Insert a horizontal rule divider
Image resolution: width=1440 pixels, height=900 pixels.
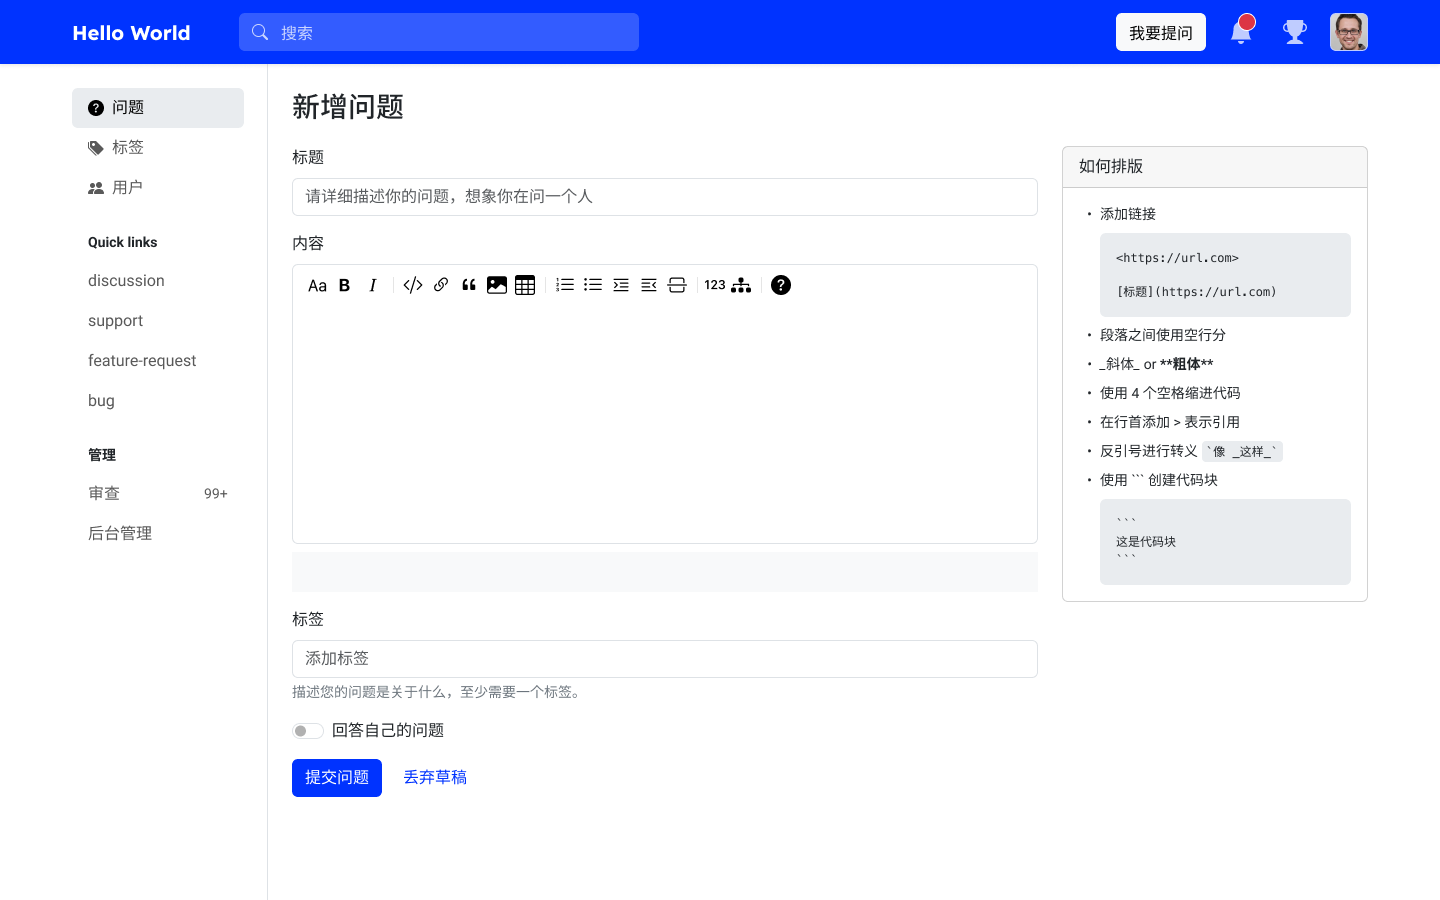677,285
